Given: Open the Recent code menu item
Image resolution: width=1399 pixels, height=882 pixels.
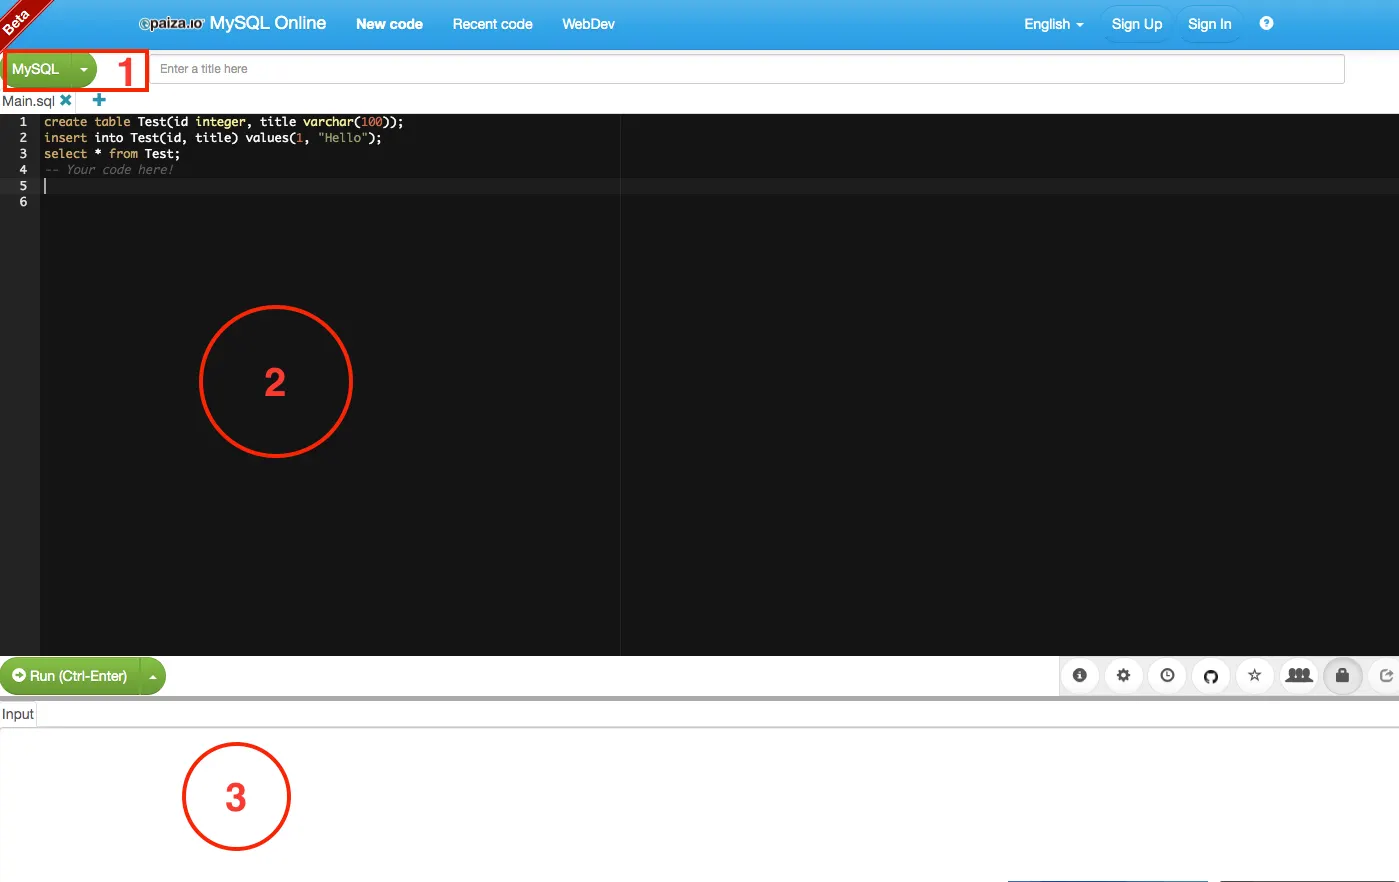Looking at the screenshot, I should click(x=492, y=24).
